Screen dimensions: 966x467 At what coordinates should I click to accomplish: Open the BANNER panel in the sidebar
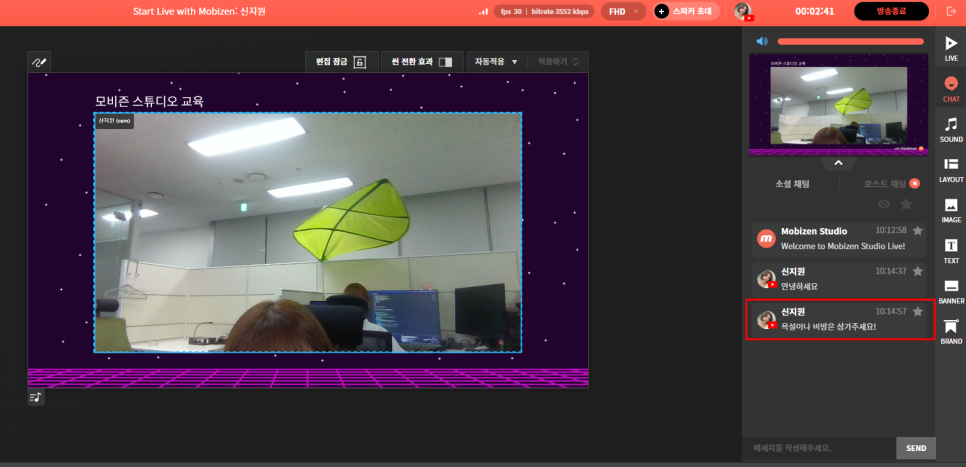[x=951, y=291]
